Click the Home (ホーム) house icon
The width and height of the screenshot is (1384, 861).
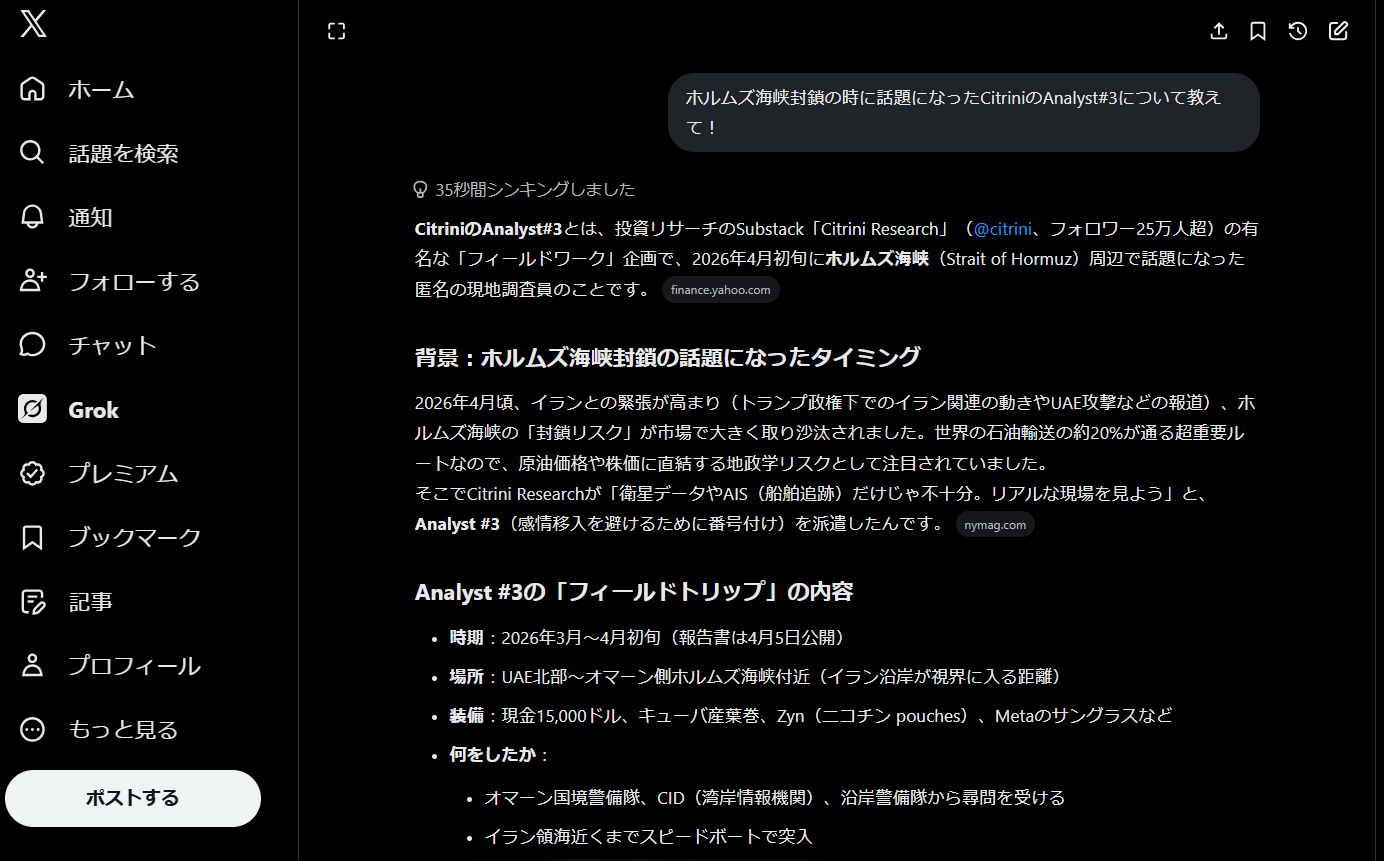coord(33,89)
